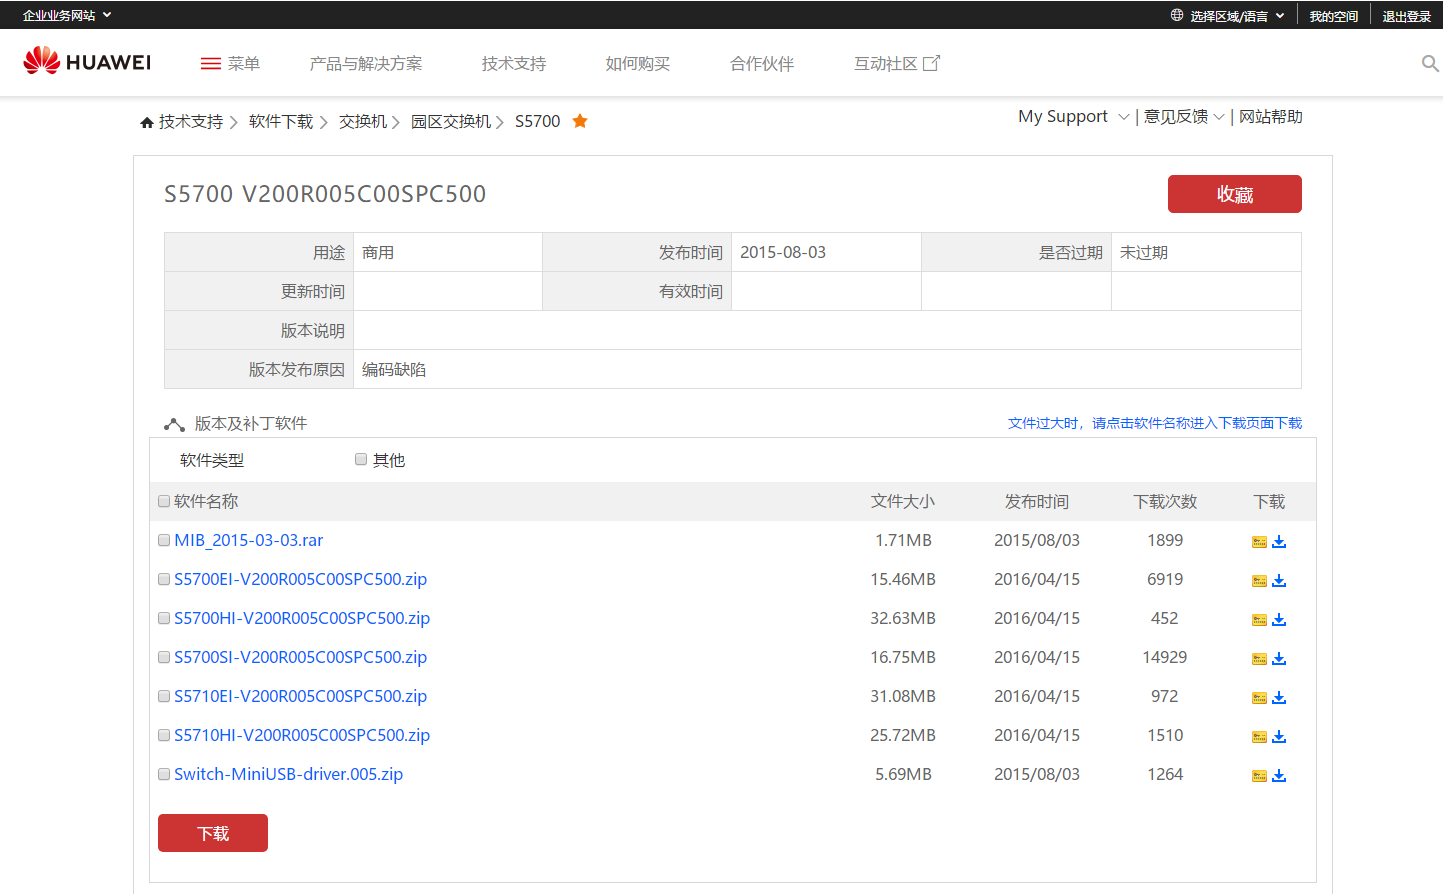Click the 编码缺陷 release reason text
Viewport: 1443px width, 894px height.
click(394, 369)
